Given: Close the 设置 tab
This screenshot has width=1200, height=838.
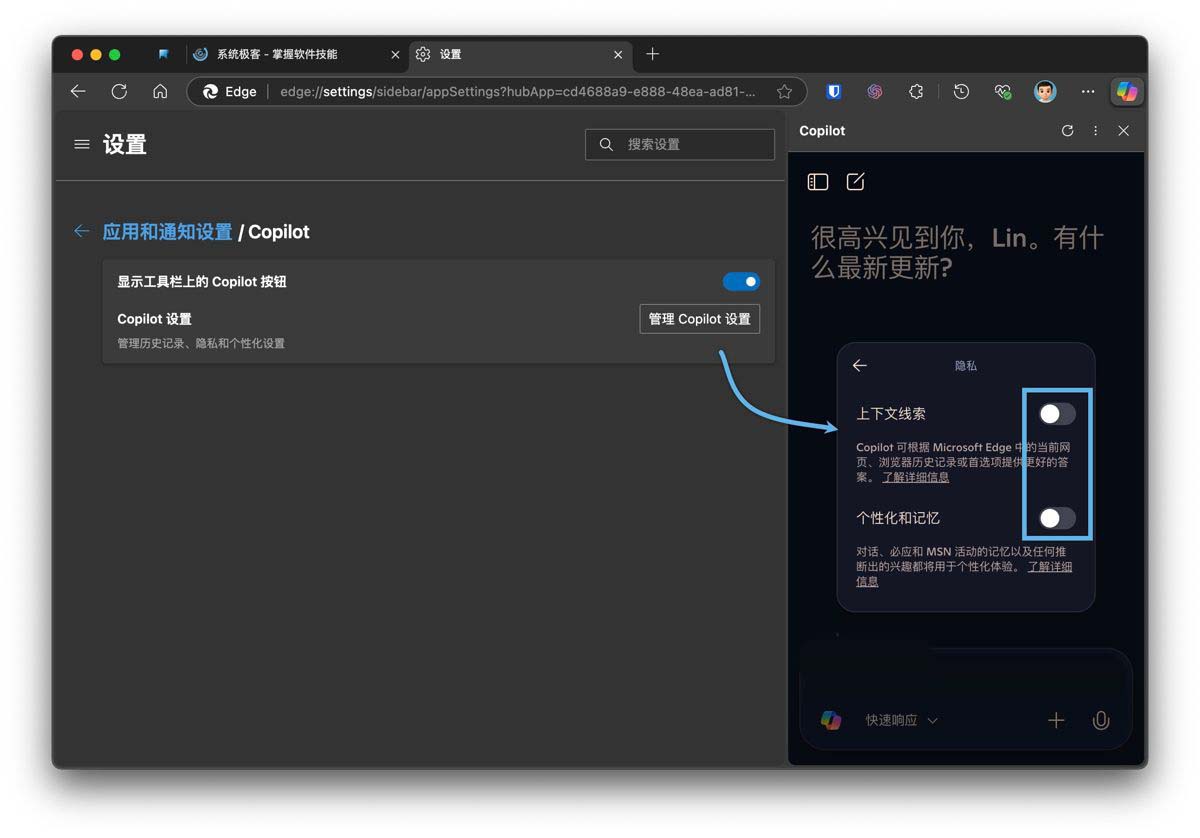Looking at the screenshot, I should 618,54.
